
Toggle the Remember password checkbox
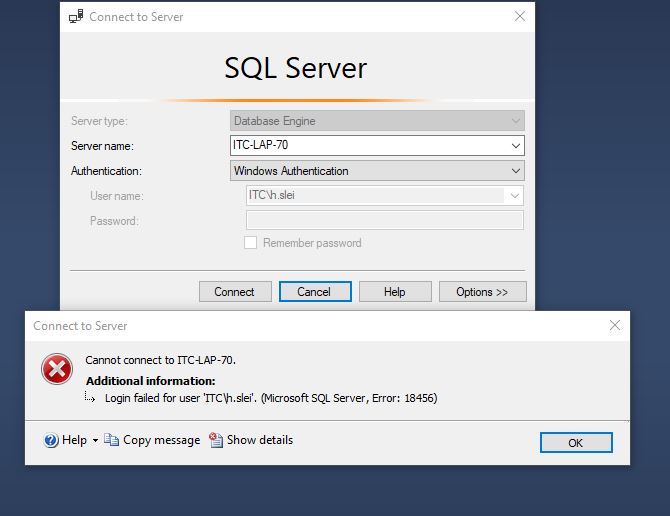(x=250, y=243)
